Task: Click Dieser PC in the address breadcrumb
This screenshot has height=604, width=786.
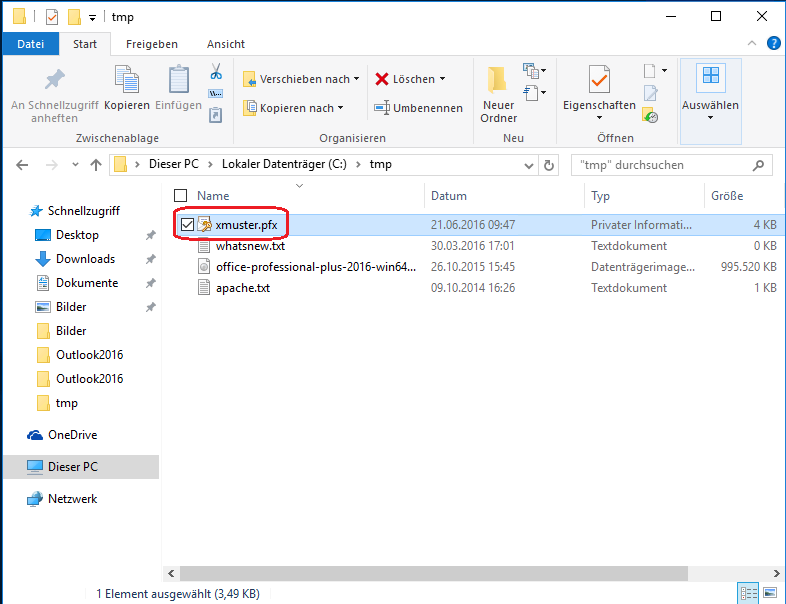Action: tap(173, 164)
